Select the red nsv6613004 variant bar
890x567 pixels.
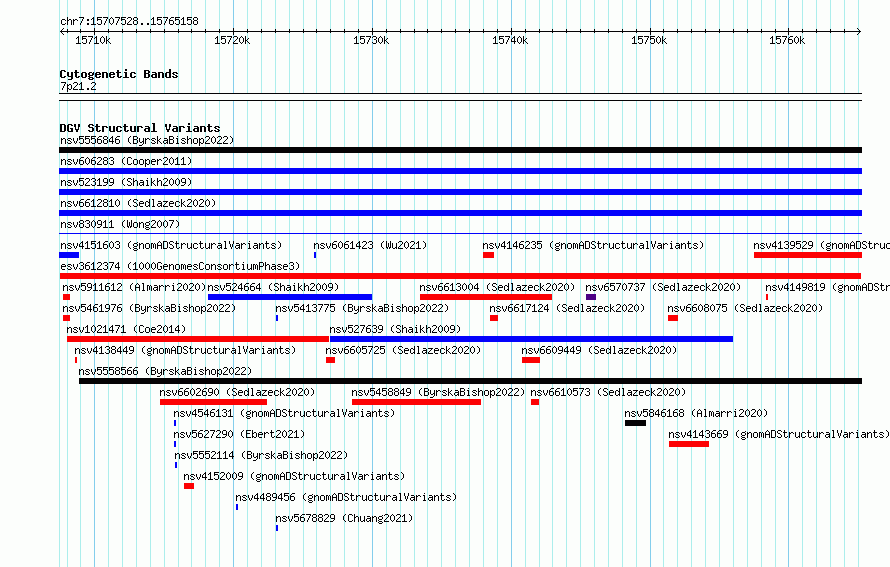[486, 297]
